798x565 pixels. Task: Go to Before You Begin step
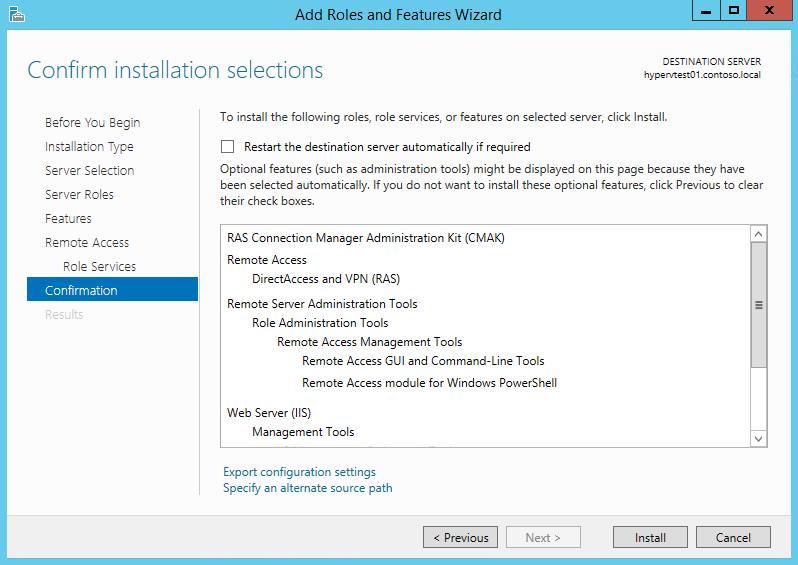click(93, 123)
